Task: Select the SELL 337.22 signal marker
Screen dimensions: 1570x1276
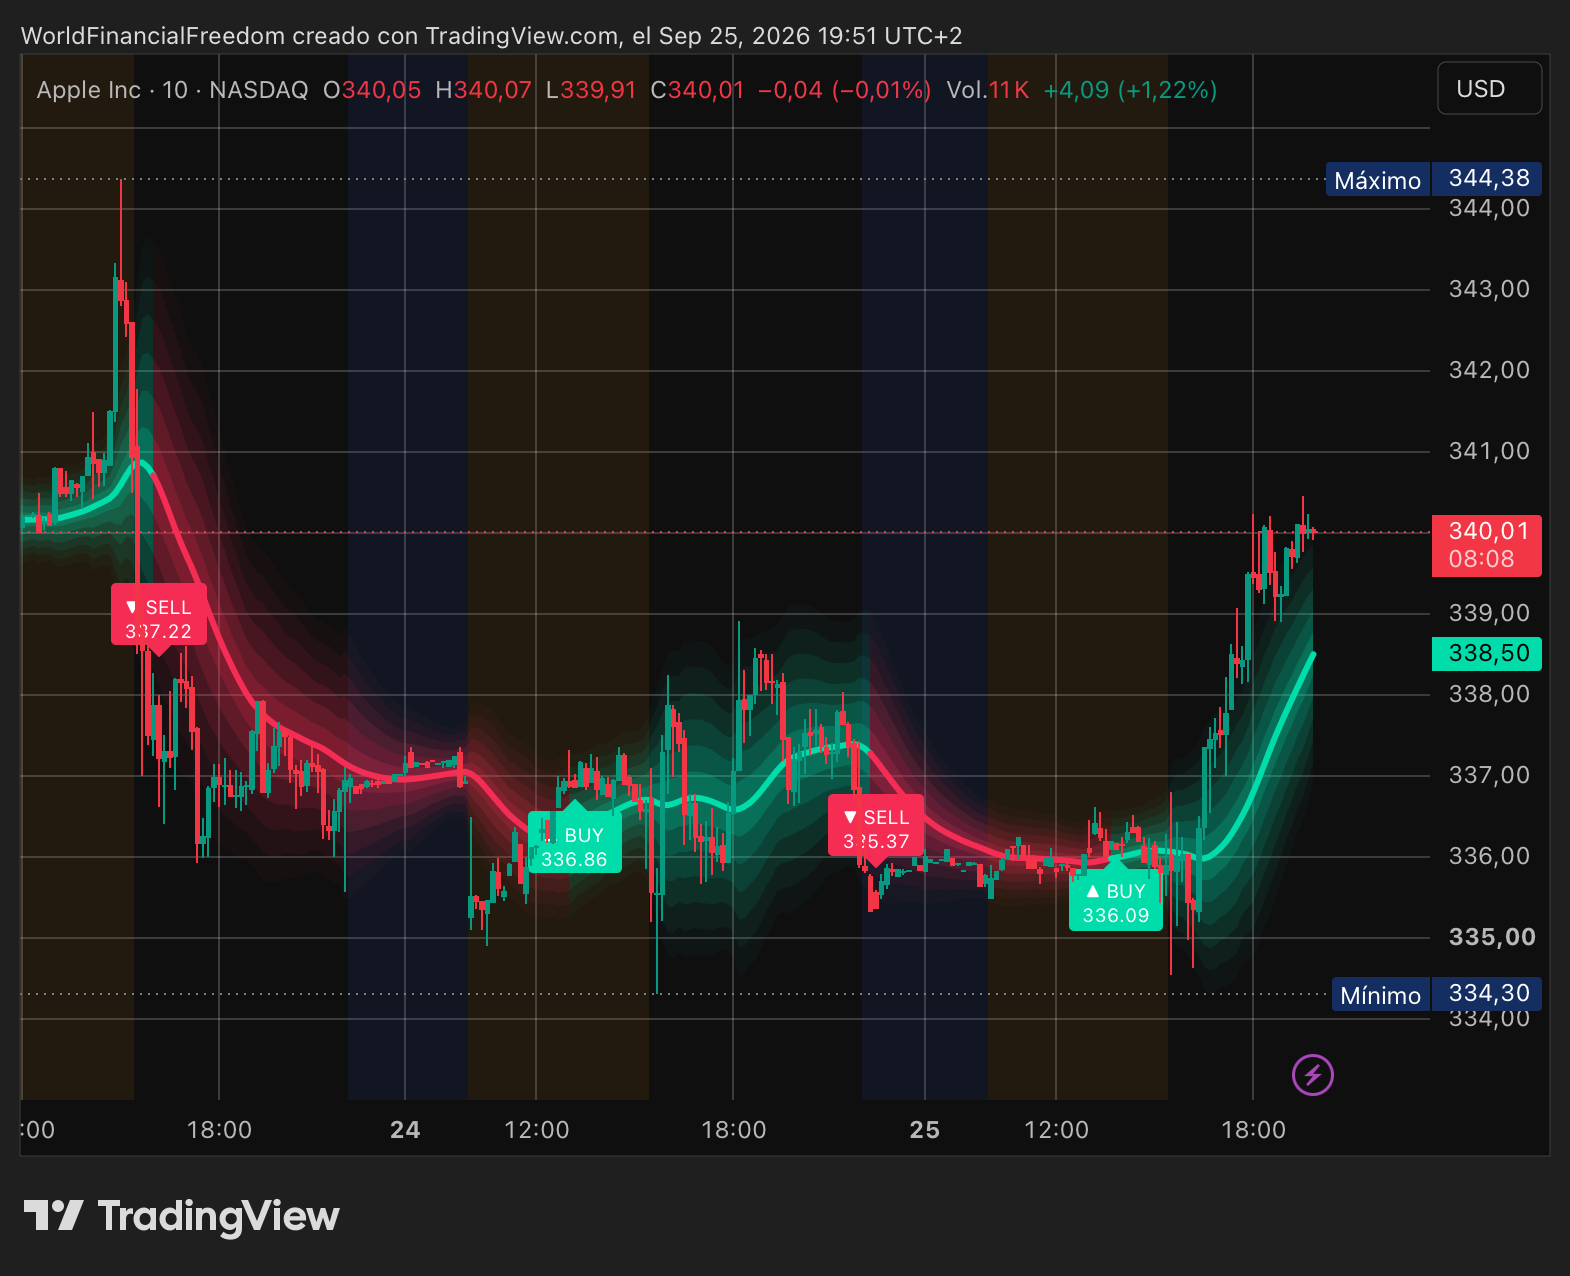Action: (159, 619)
